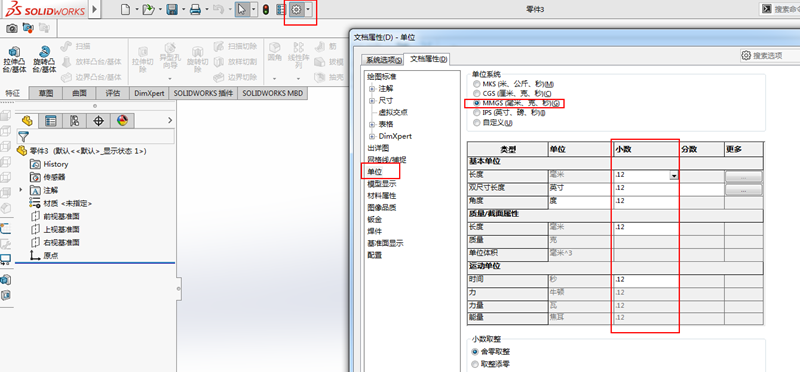
Task: Select 材料属性 in options list
Action: click(x=382, y=195)
